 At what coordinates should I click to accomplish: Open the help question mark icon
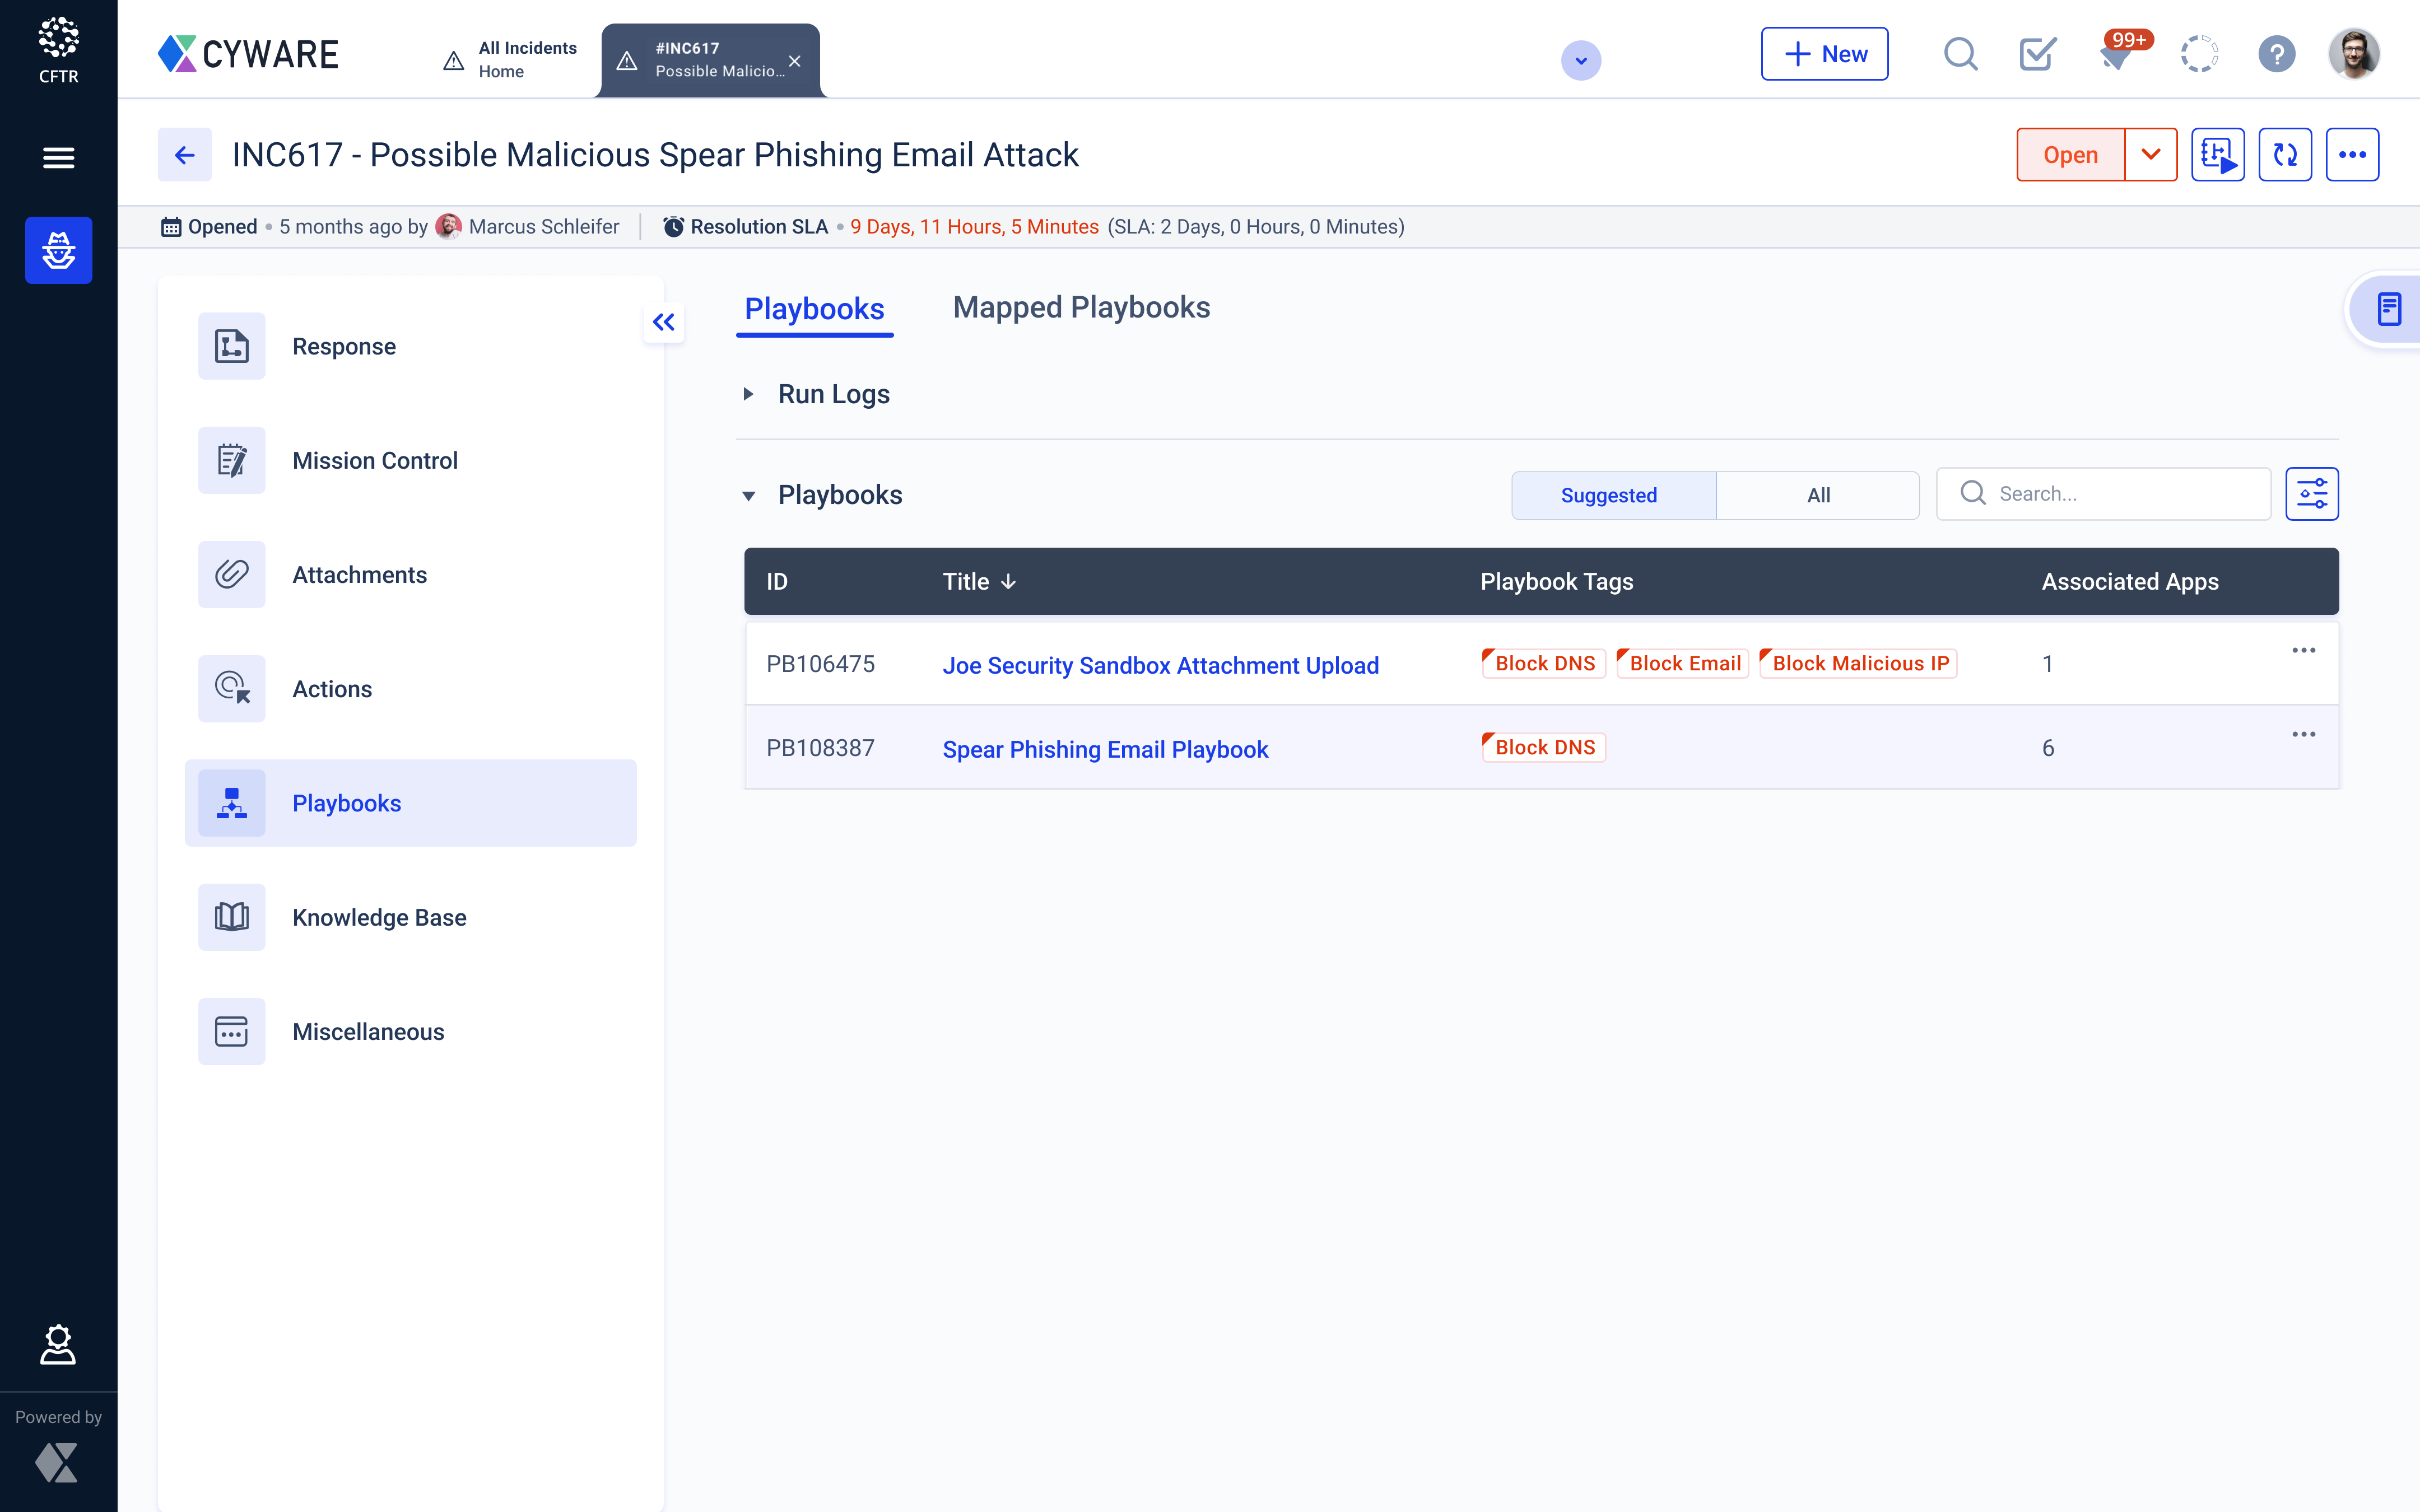(x=2276, y=54)
